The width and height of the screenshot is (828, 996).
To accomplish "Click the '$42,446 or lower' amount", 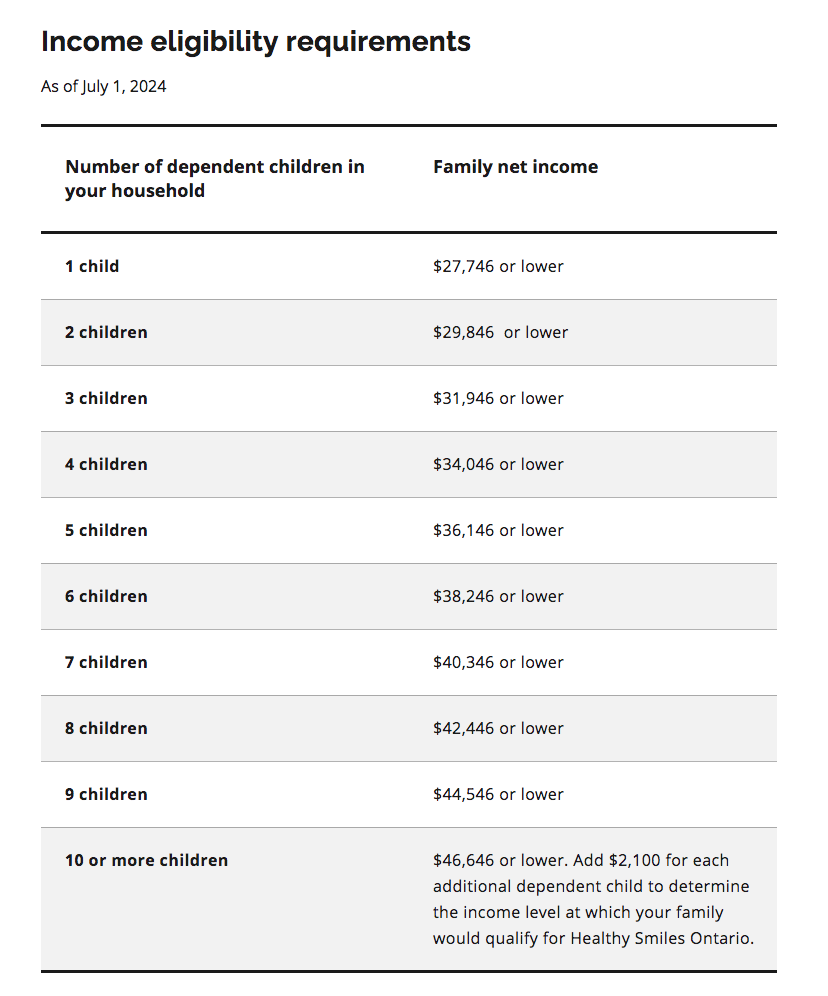I will point(498,729).
